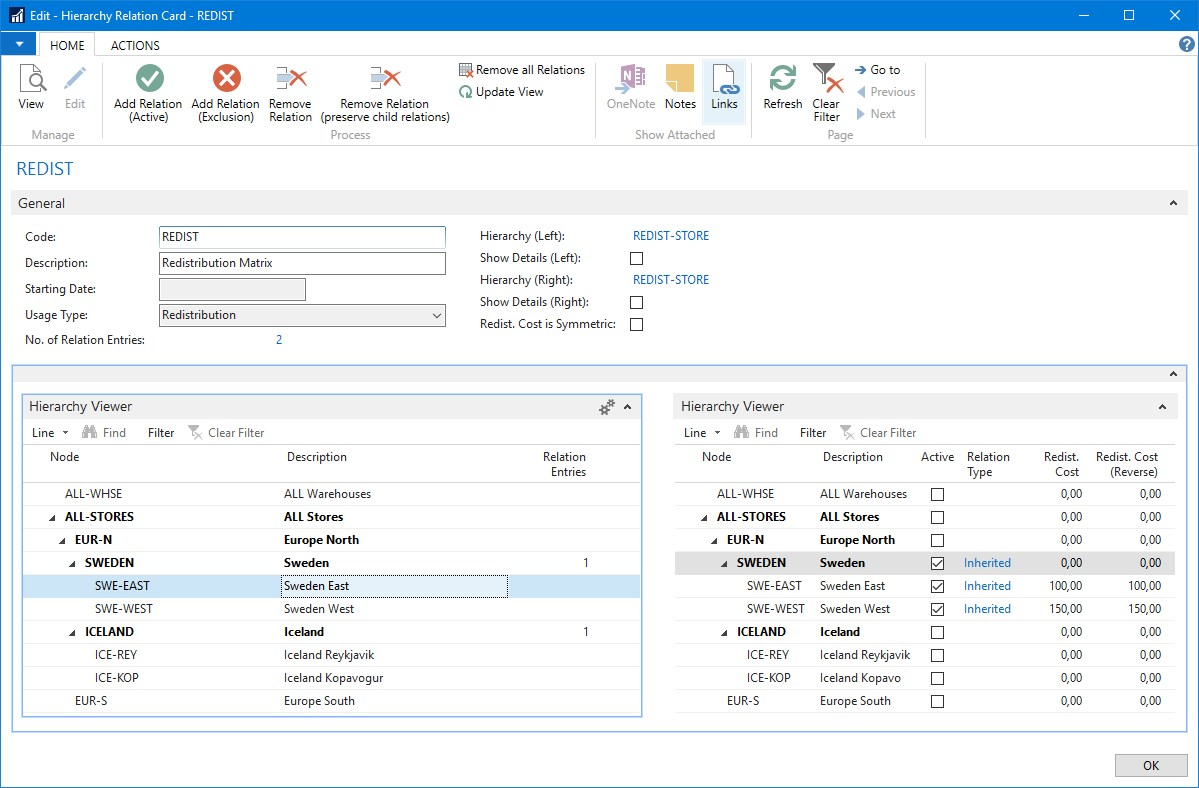Click Add Relation (Active) green check icon

coord(149,79)
